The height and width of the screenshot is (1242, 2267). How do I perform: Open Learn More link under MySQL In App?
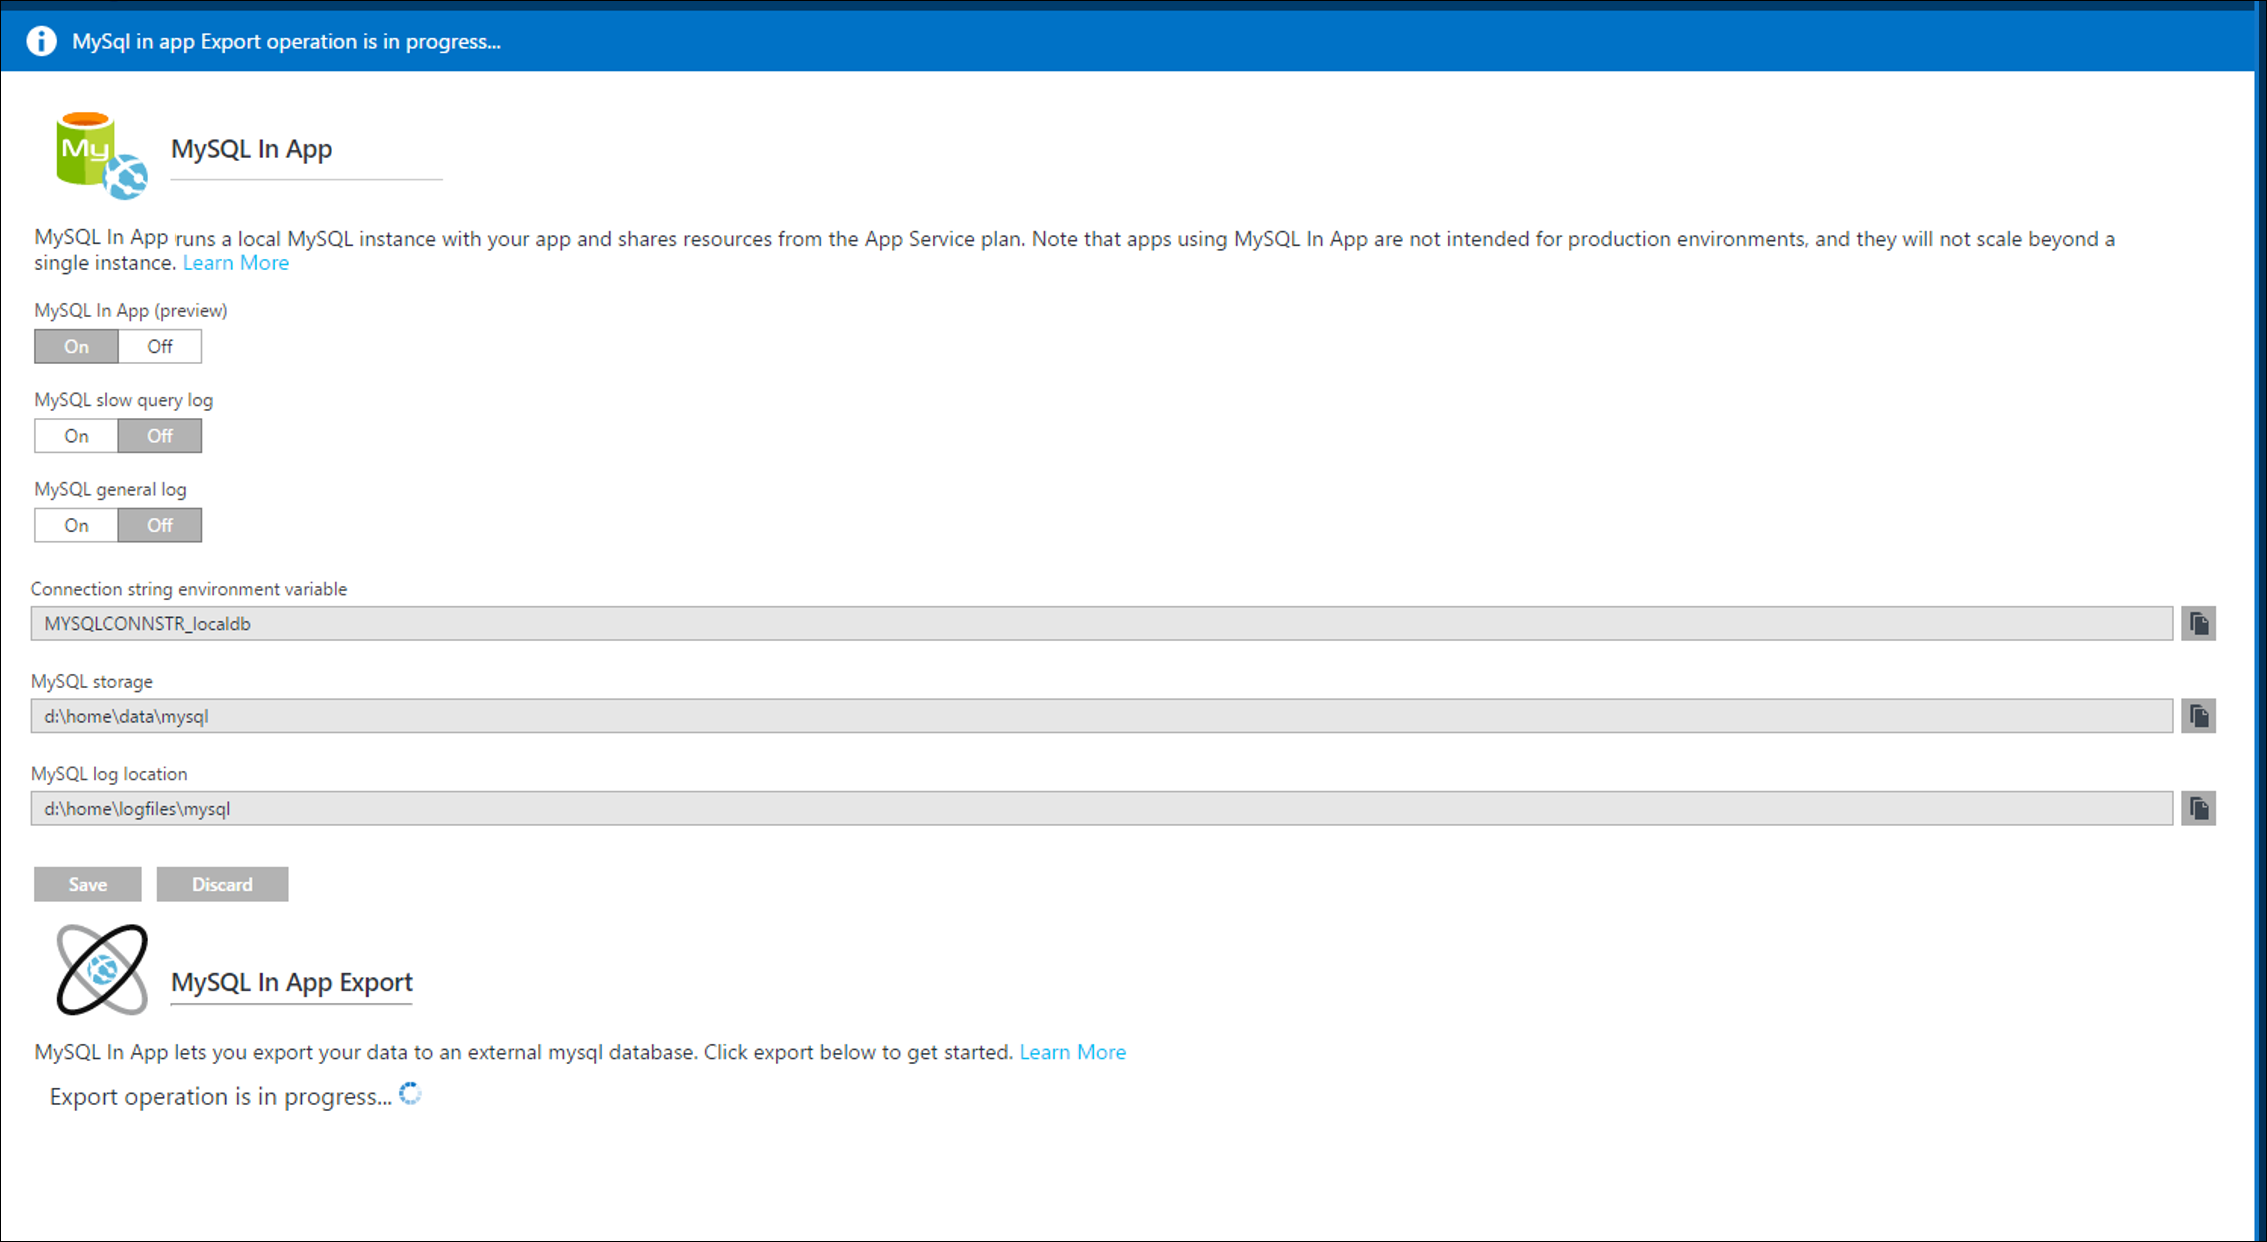tap(236, 263)
